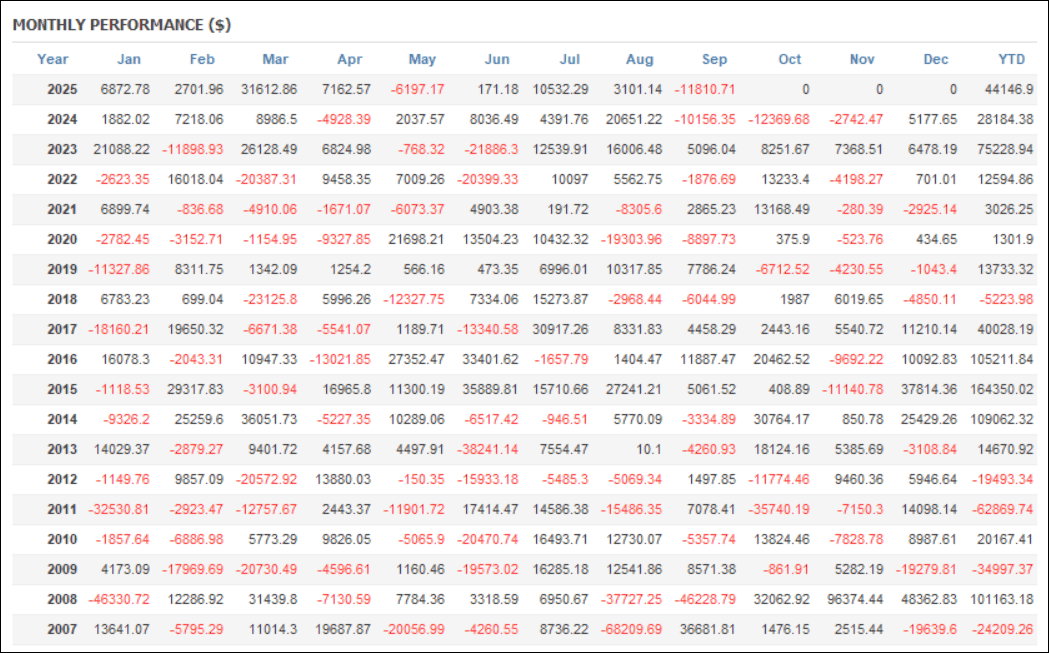This screenshot has height=653, width=1049.
Task: Select the Mar column header
Action: [x=275, y=59]
